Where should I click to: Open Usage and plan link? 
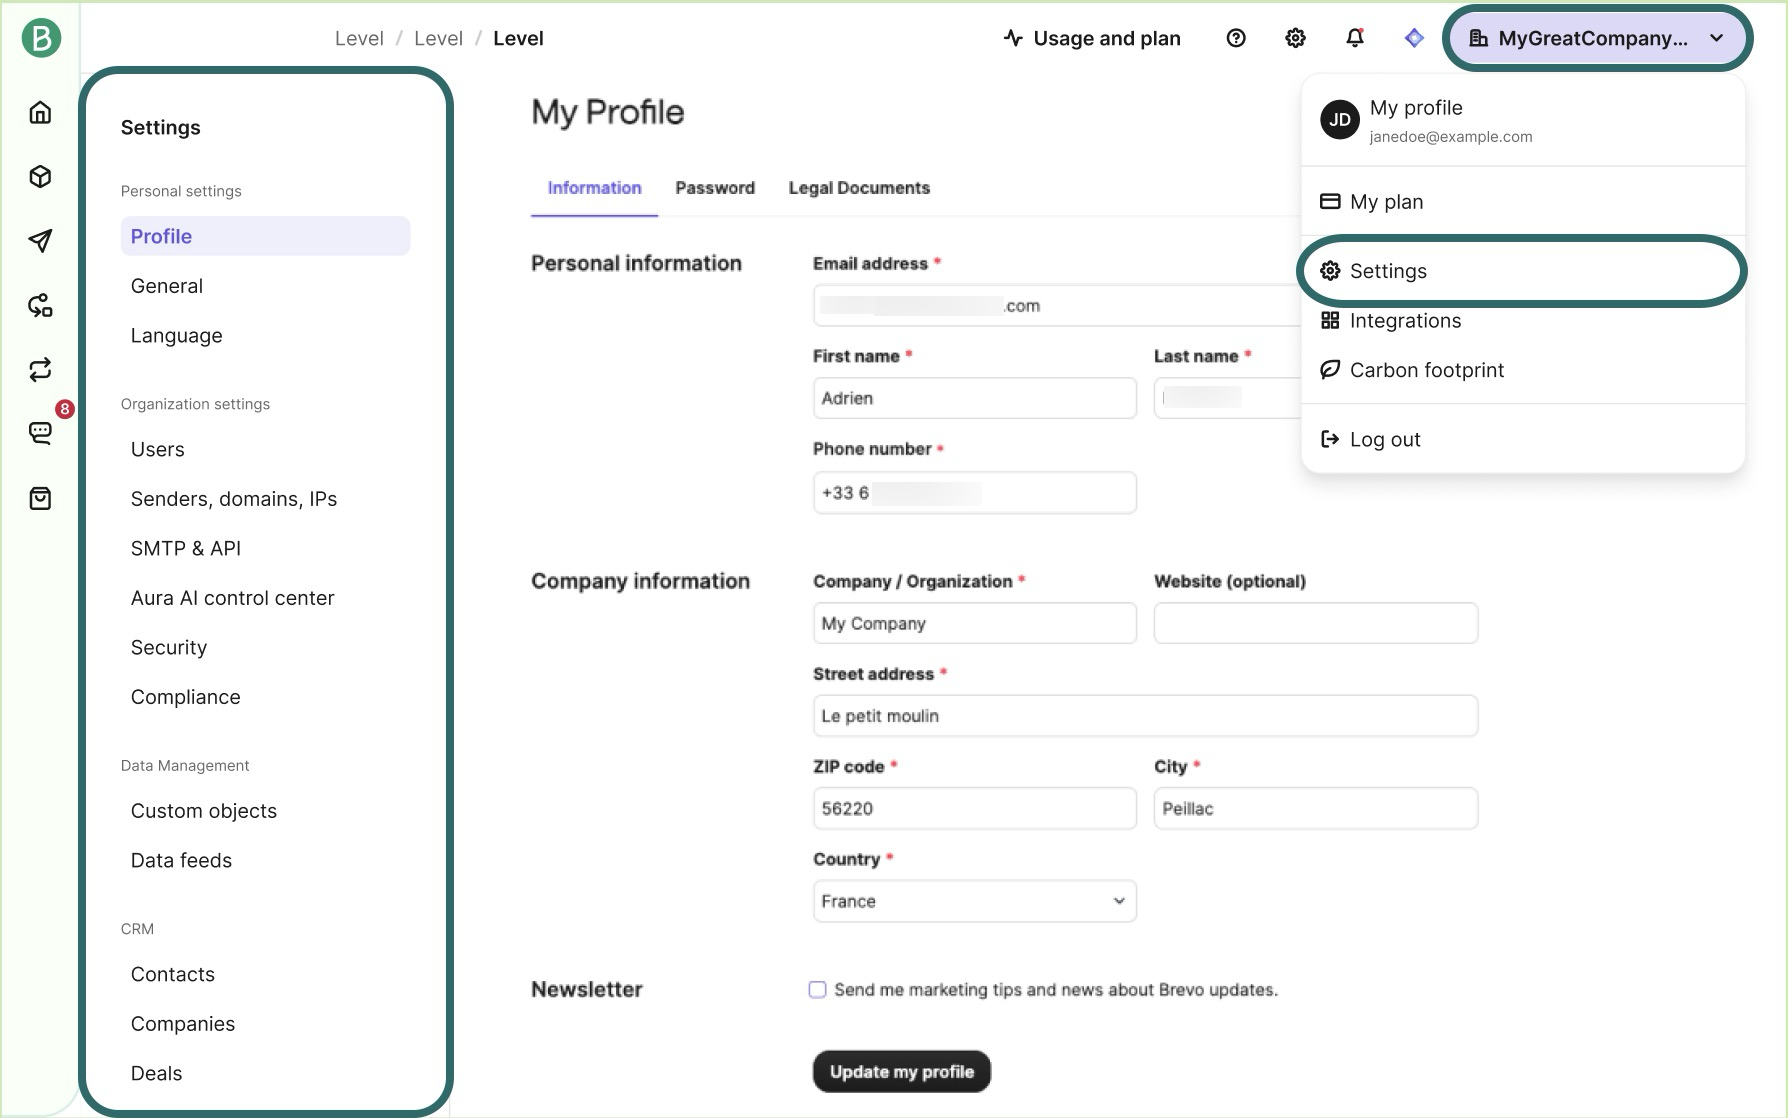tap(1092, 38)
